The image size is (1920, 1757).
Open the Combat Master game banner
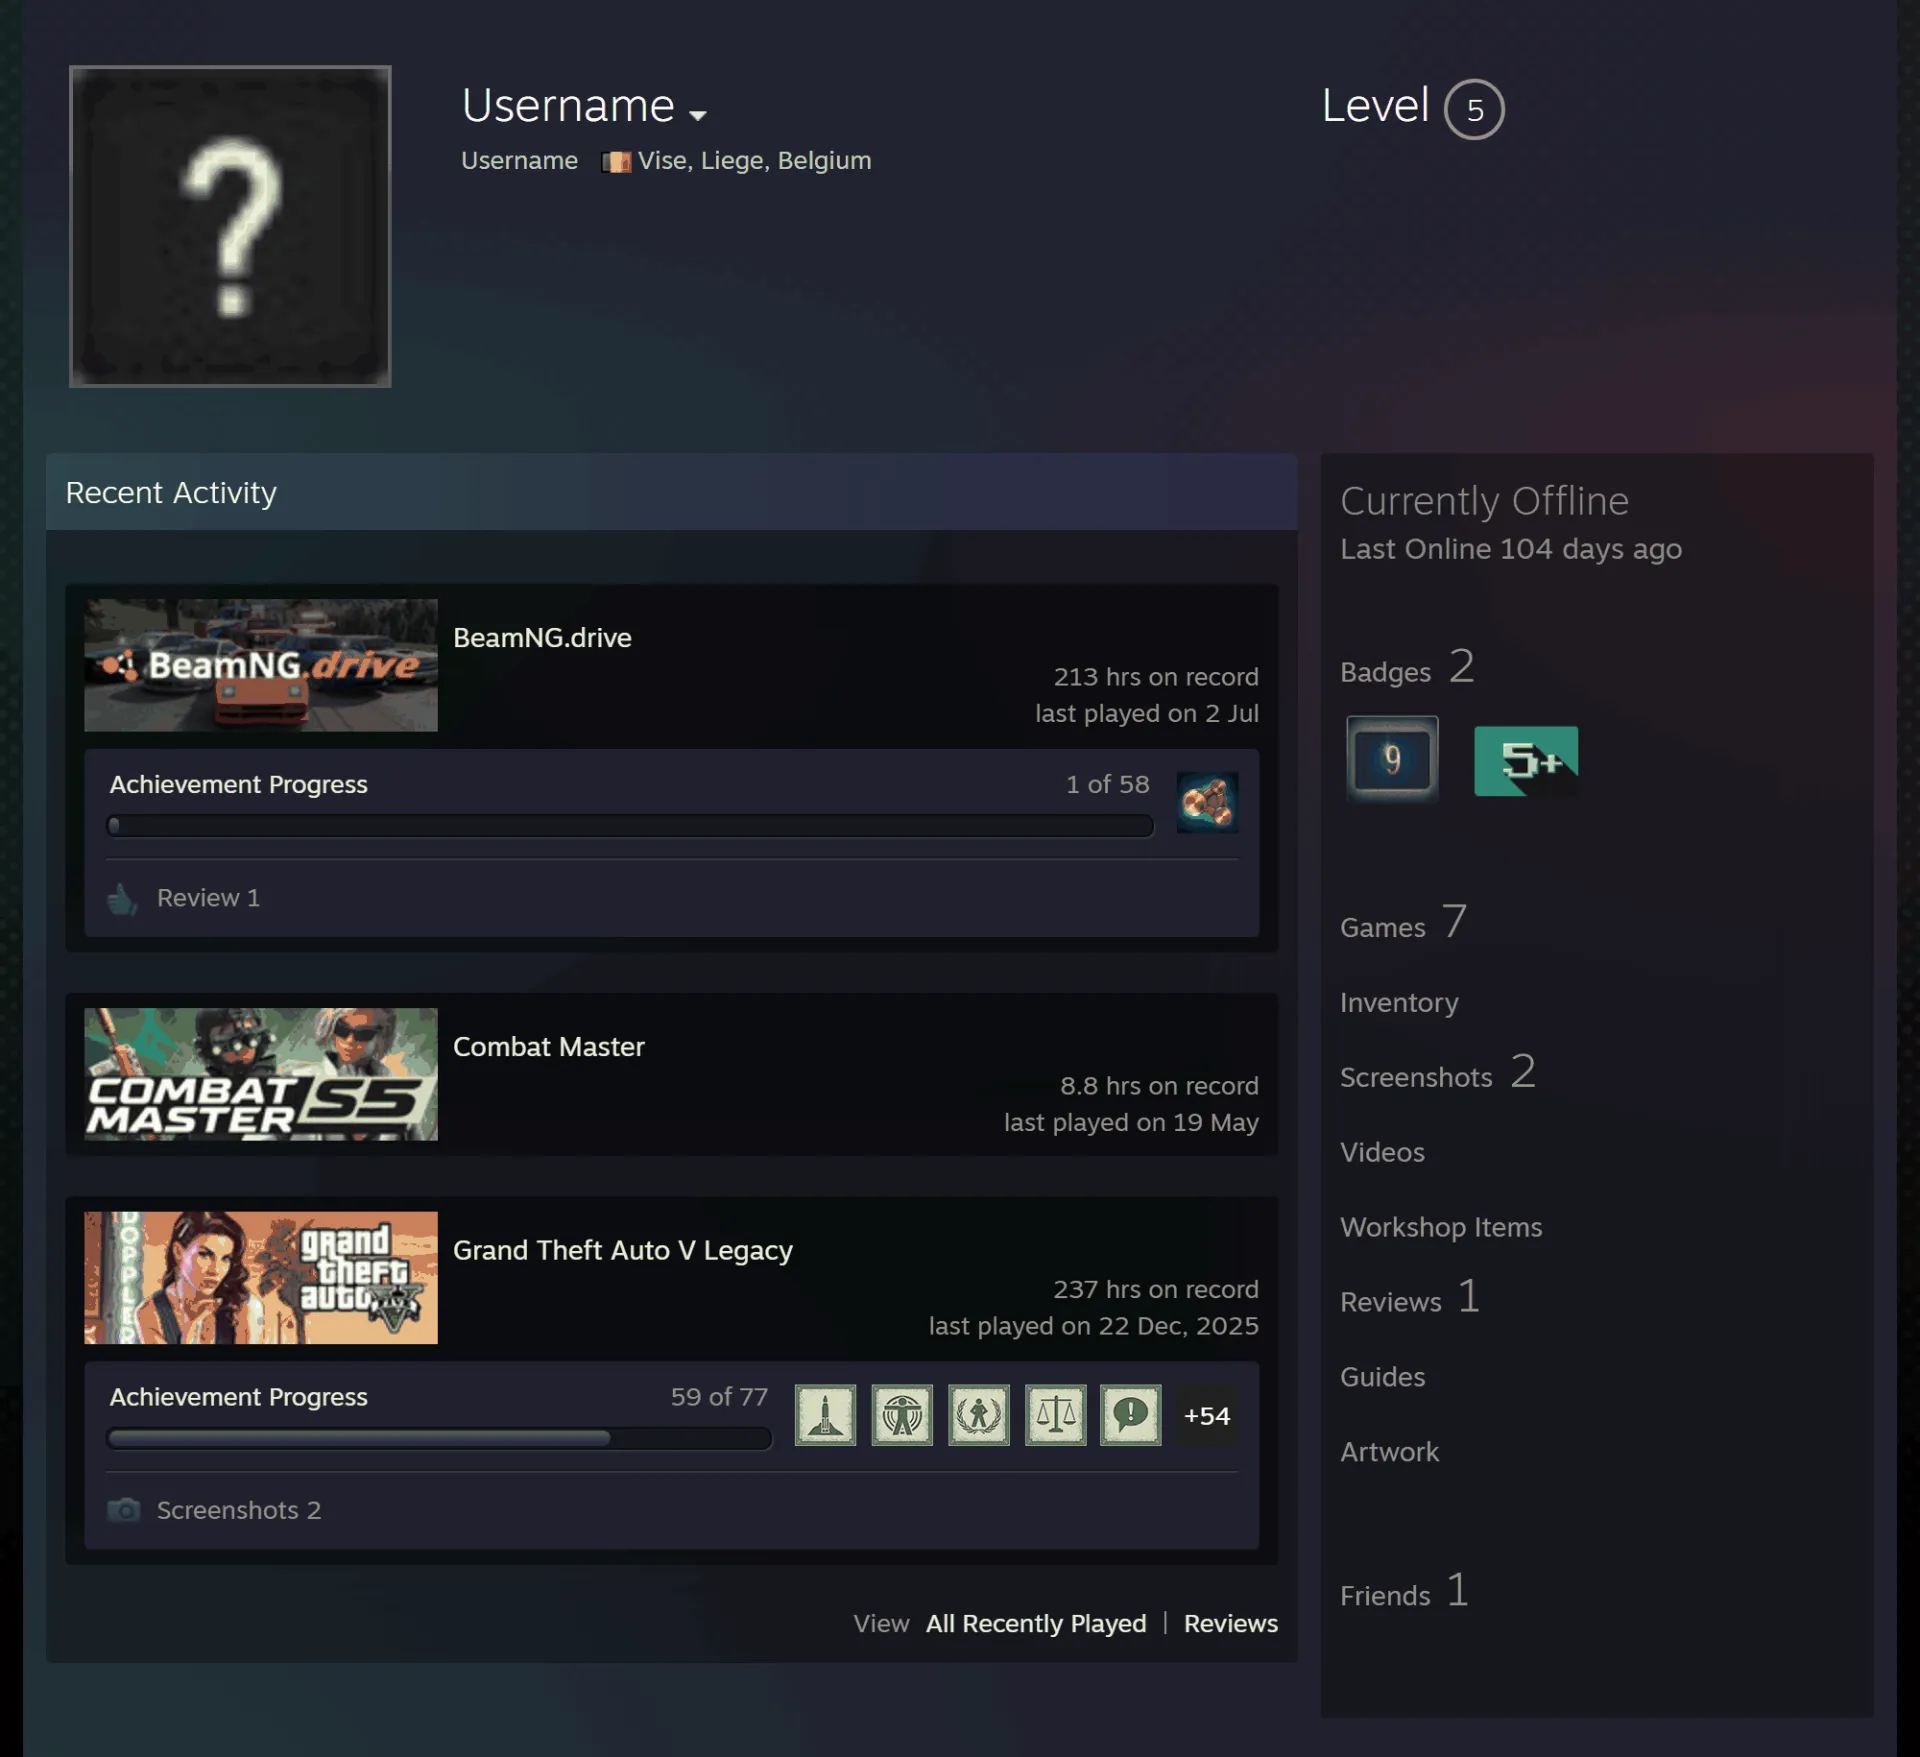click(261, 1074)
